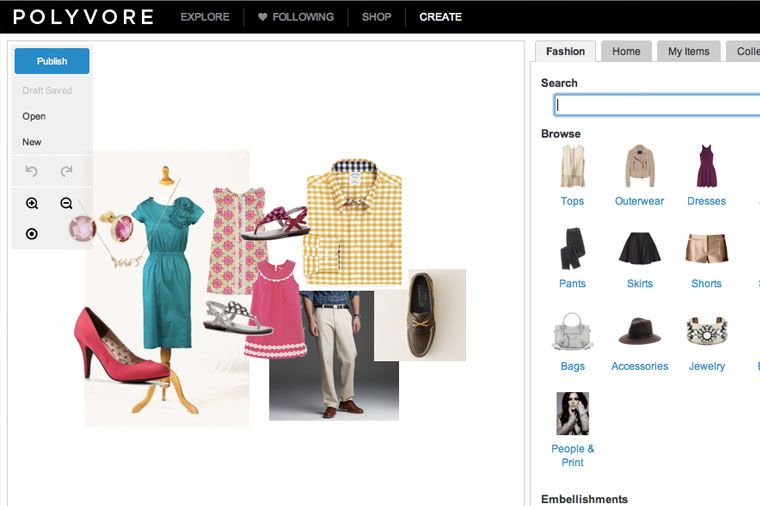
Task: Click Open in the side panel
Action: coord(34,116)
